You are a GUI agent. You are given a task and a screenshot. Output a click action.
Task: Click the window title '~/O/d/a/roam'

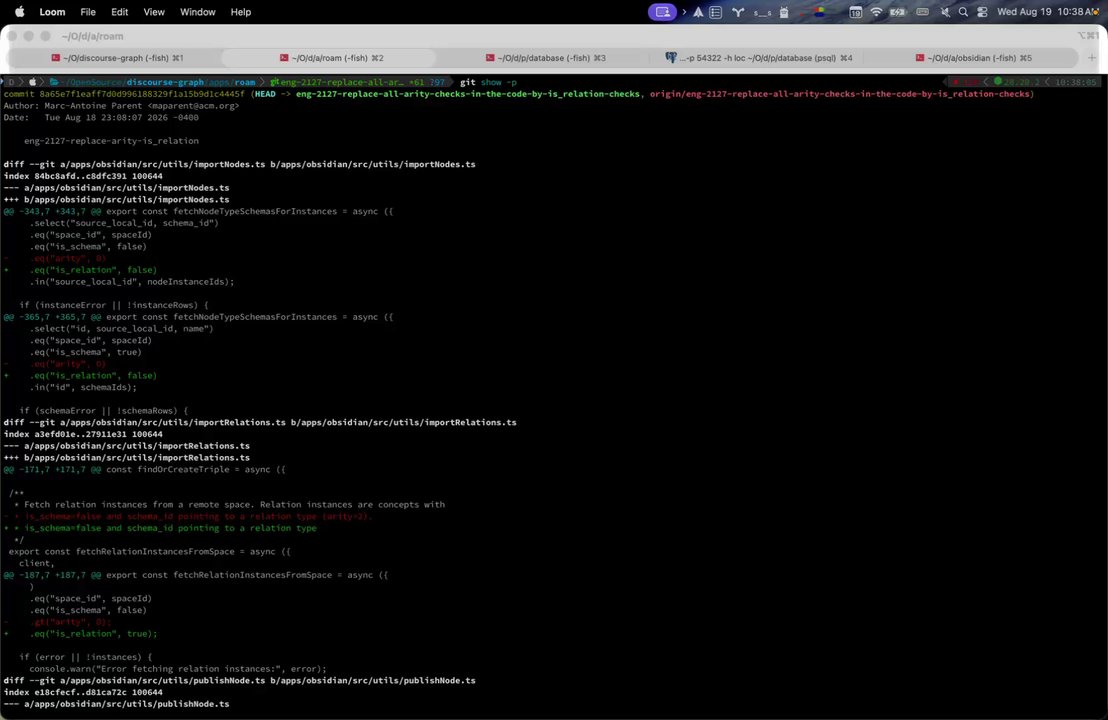pyautogui.click(x=92, y=36)
